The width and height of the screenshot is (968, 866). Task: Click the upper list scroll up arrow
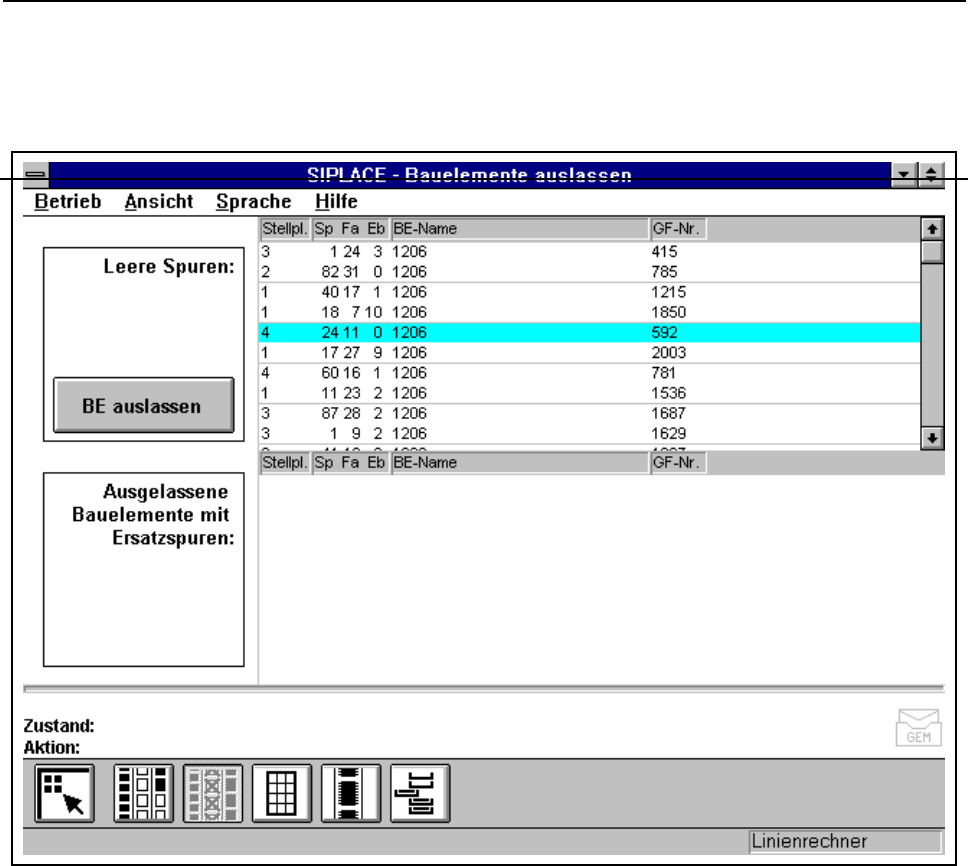click(932, 229)
